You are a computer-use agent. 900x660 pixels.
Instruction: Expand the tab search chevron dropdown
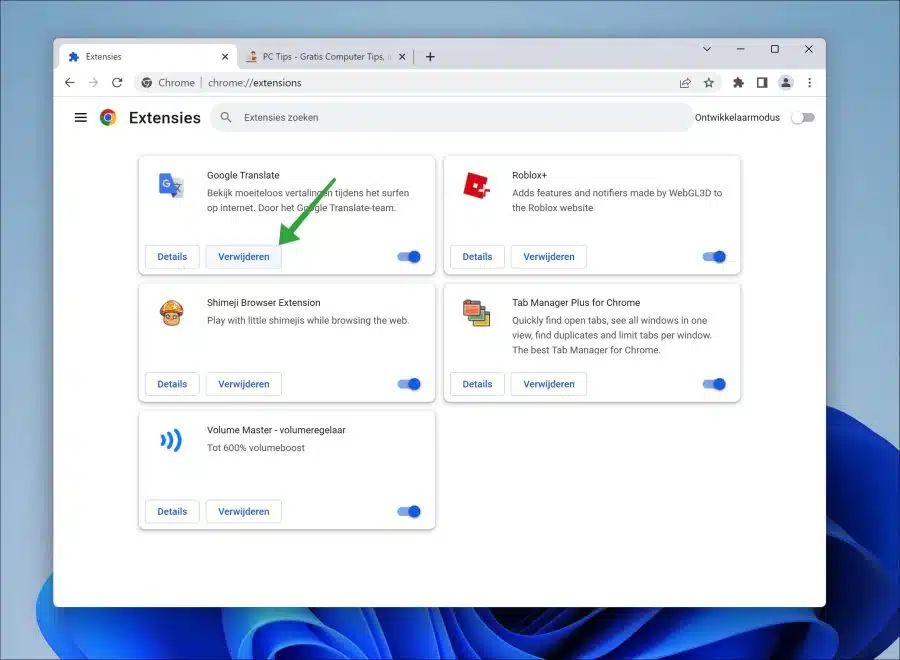point(707,49)
